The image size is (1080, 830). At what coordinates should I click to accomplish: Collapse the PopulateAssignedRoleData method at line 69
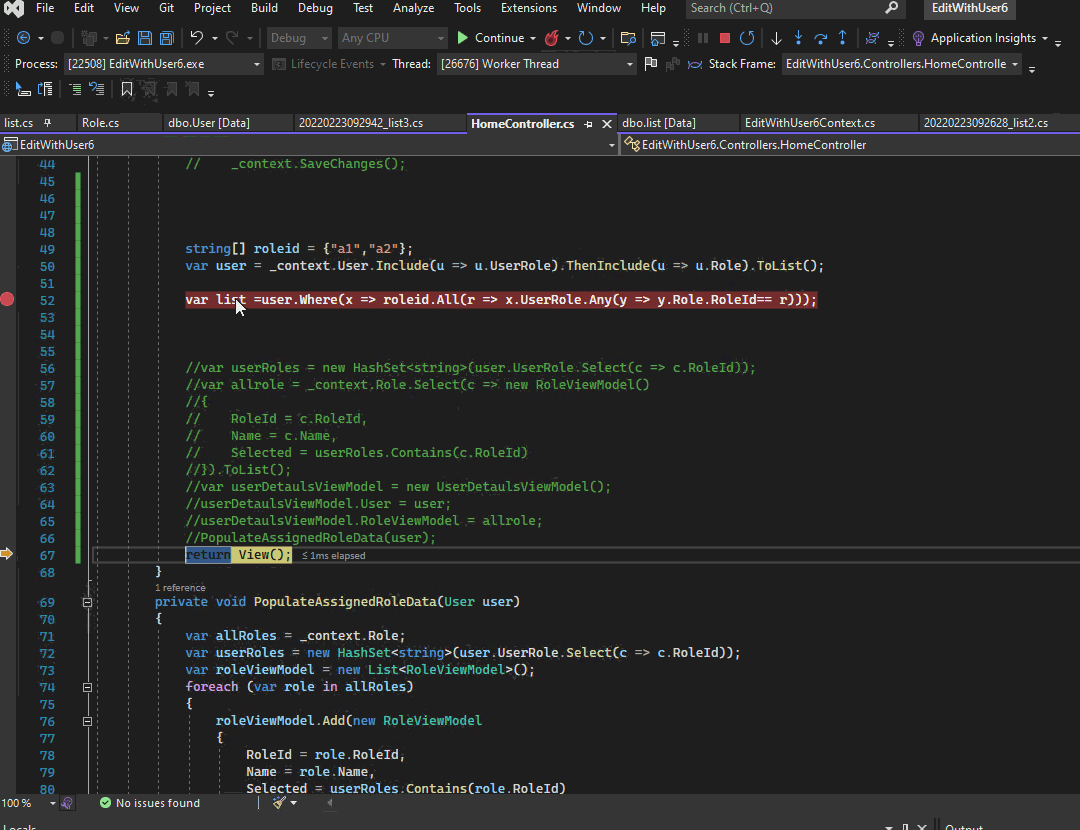click(87, 602)
